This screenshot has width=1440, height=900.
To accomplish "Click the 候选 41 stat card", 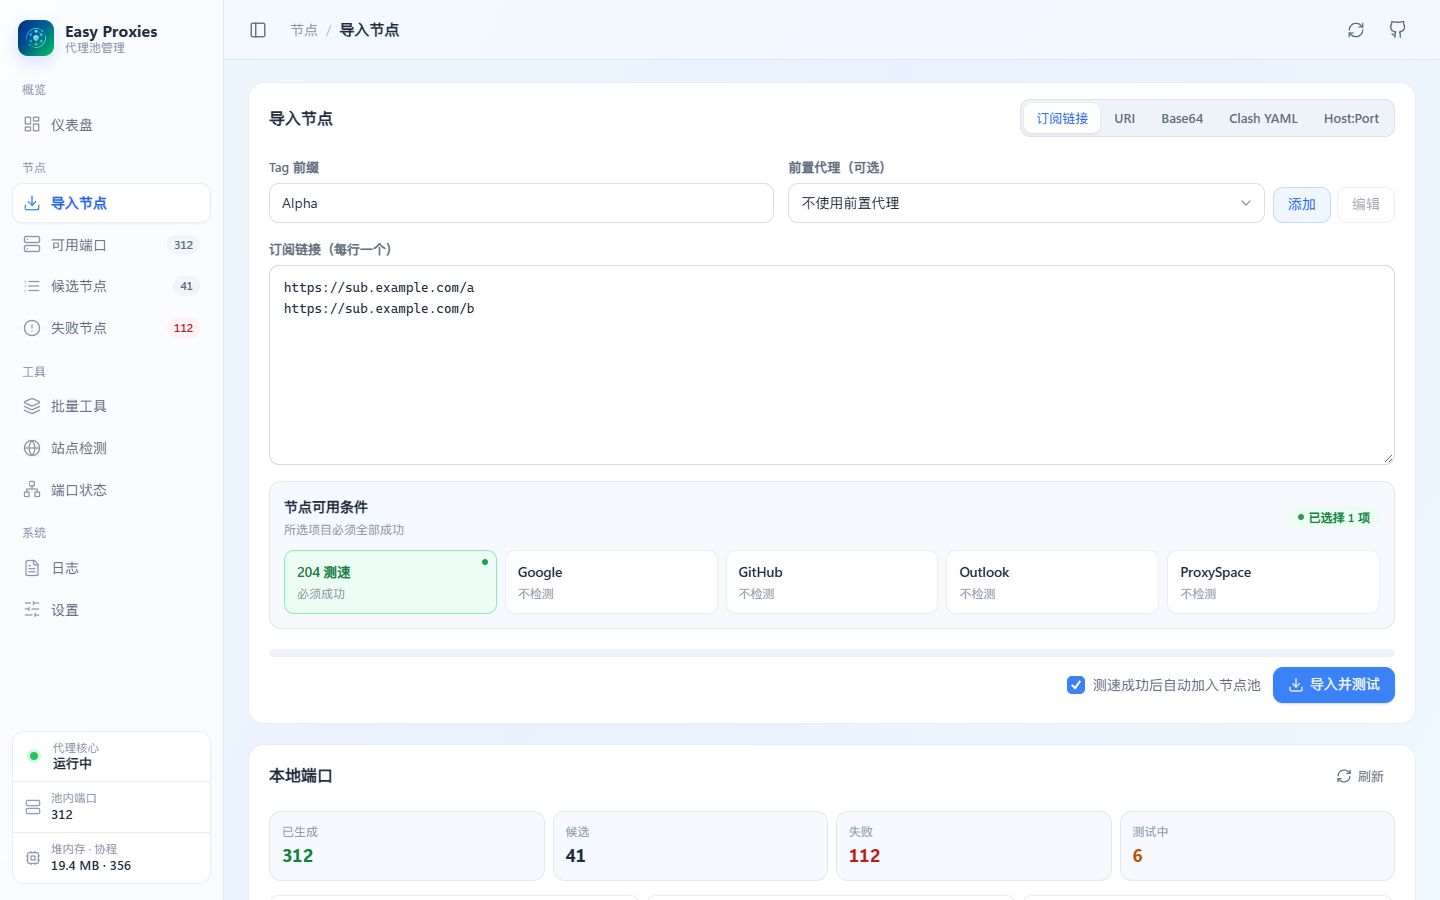I will click(690, 846).
